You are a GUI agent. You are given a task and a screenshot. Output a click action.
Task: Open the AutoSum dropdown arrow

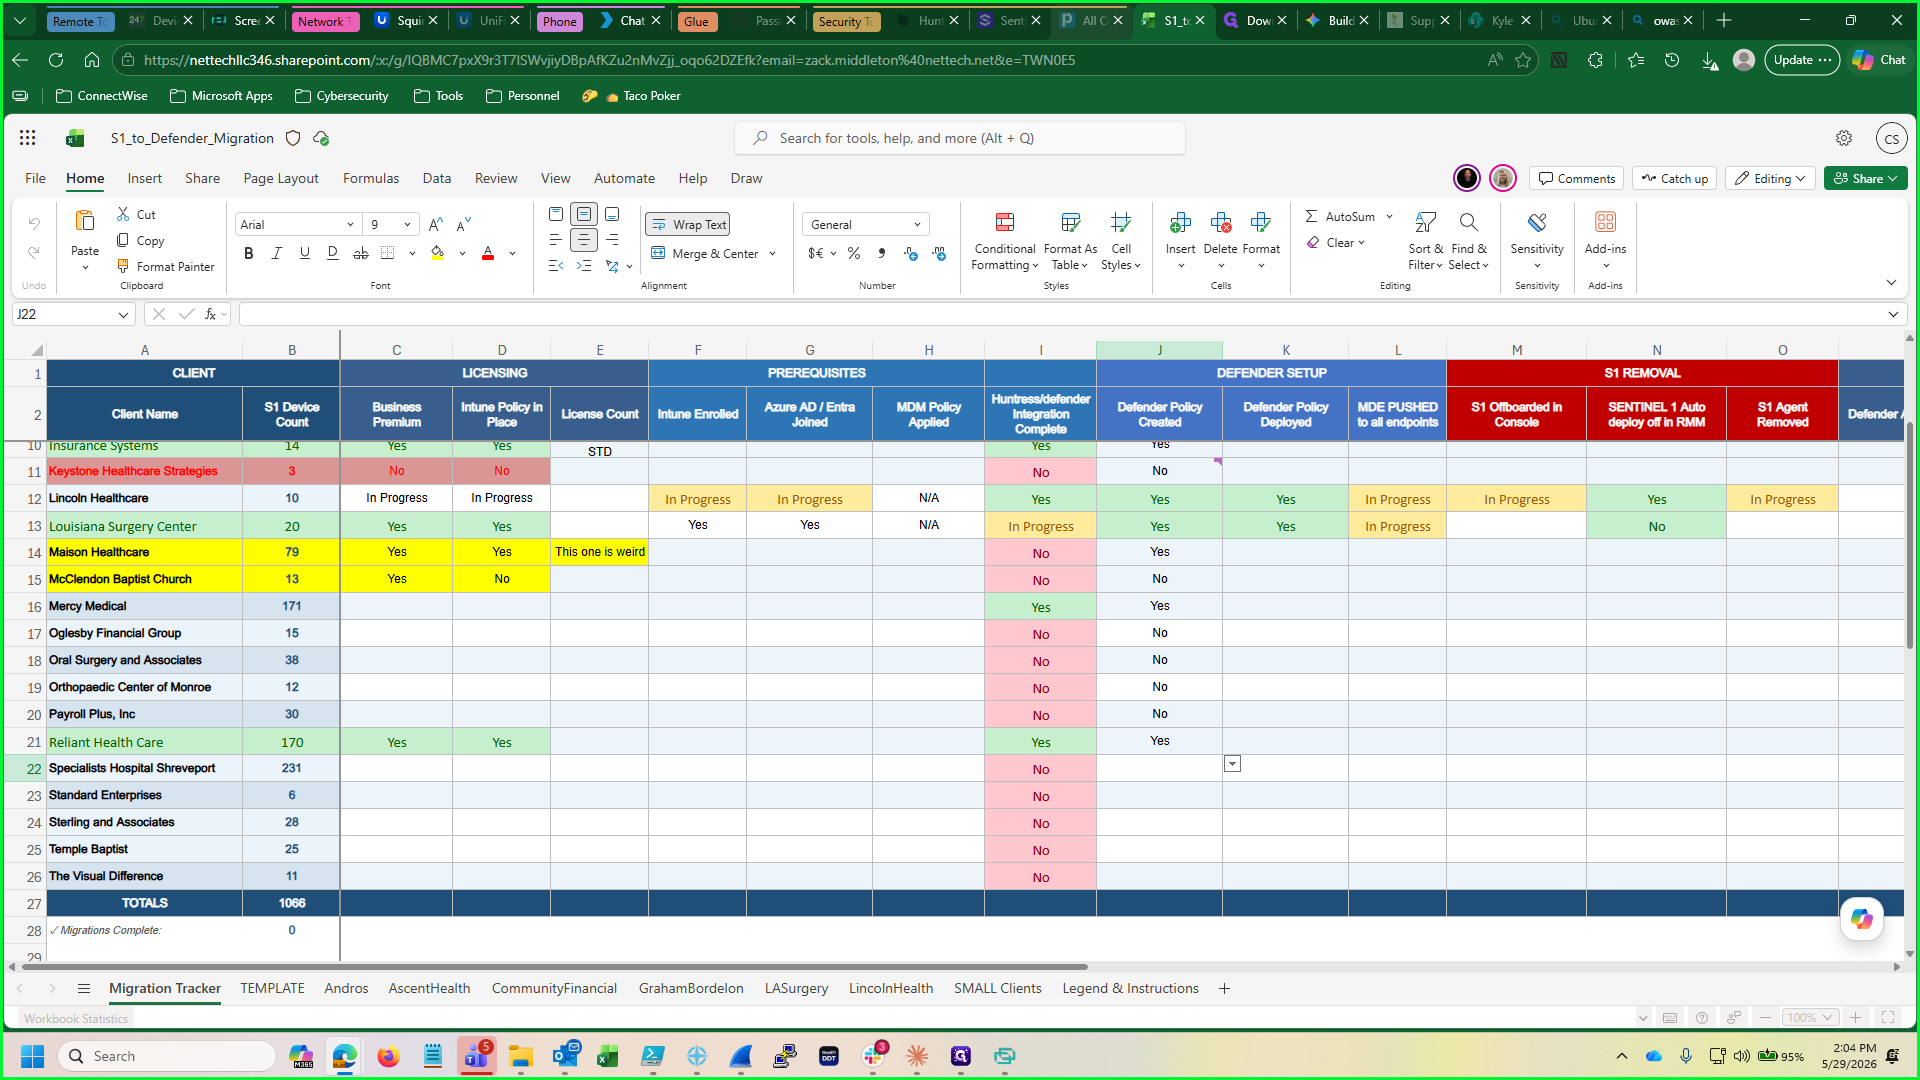click(1389, 216)
